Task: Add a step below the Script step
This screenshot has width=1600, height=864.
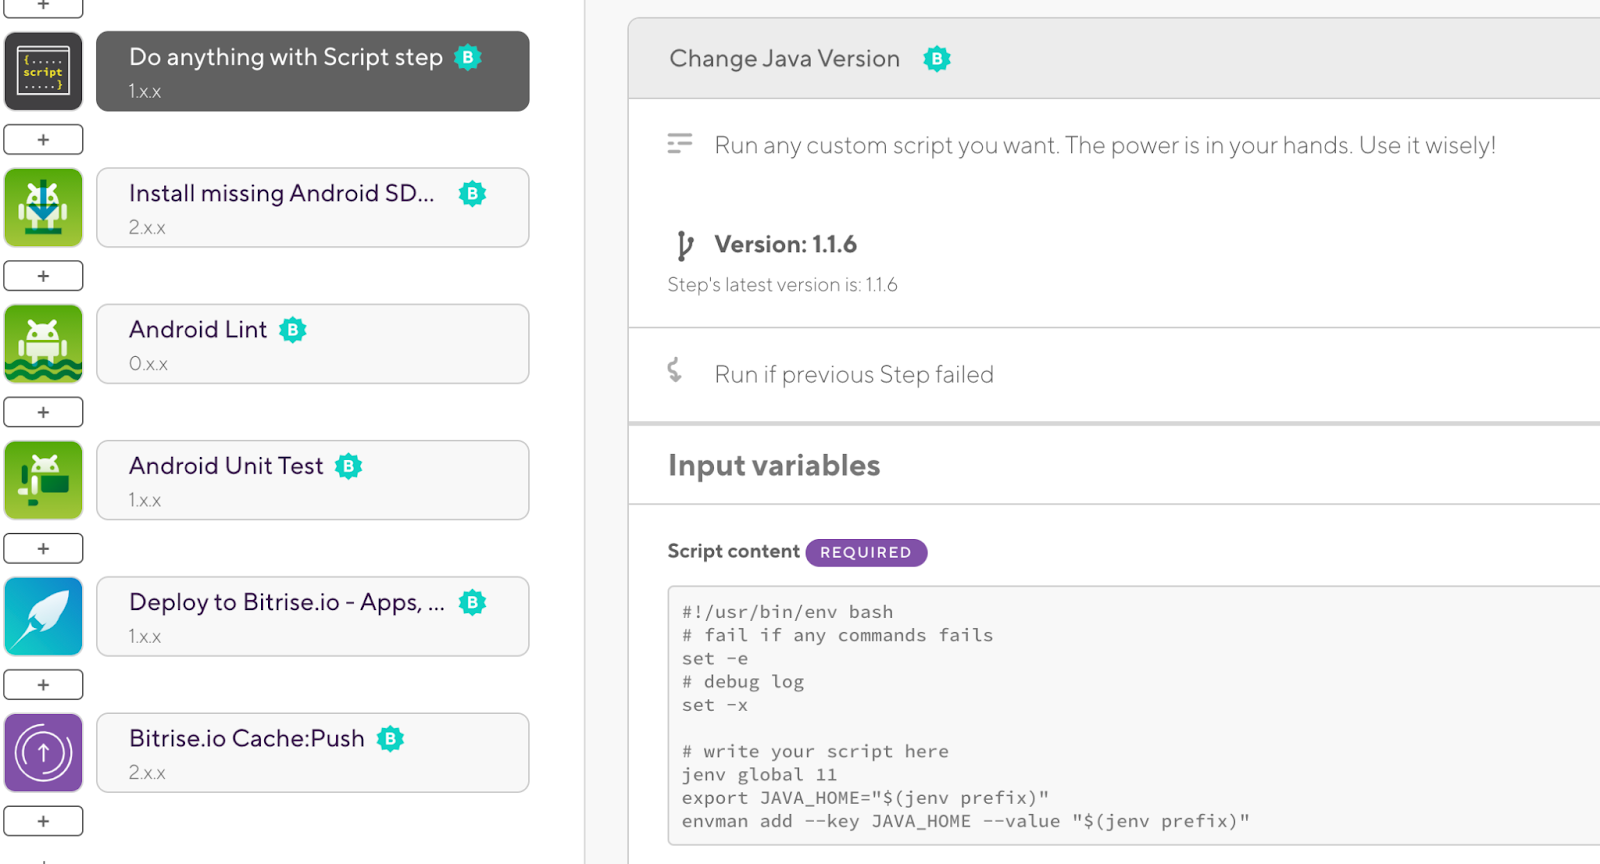Action: (x=43, y=140)
